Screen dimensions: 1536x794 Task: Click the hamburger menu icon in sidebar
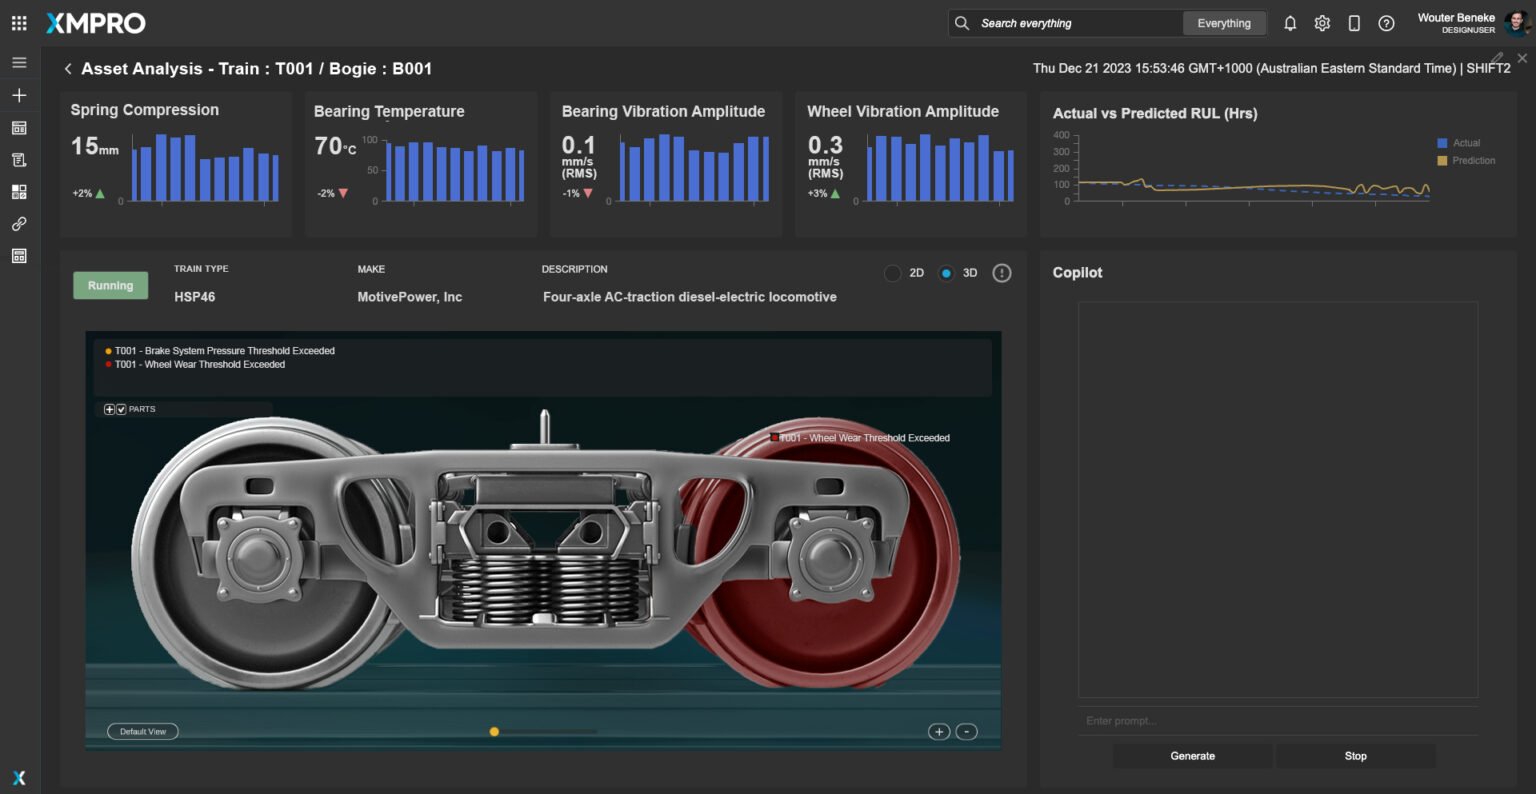(x=19, y=63)
